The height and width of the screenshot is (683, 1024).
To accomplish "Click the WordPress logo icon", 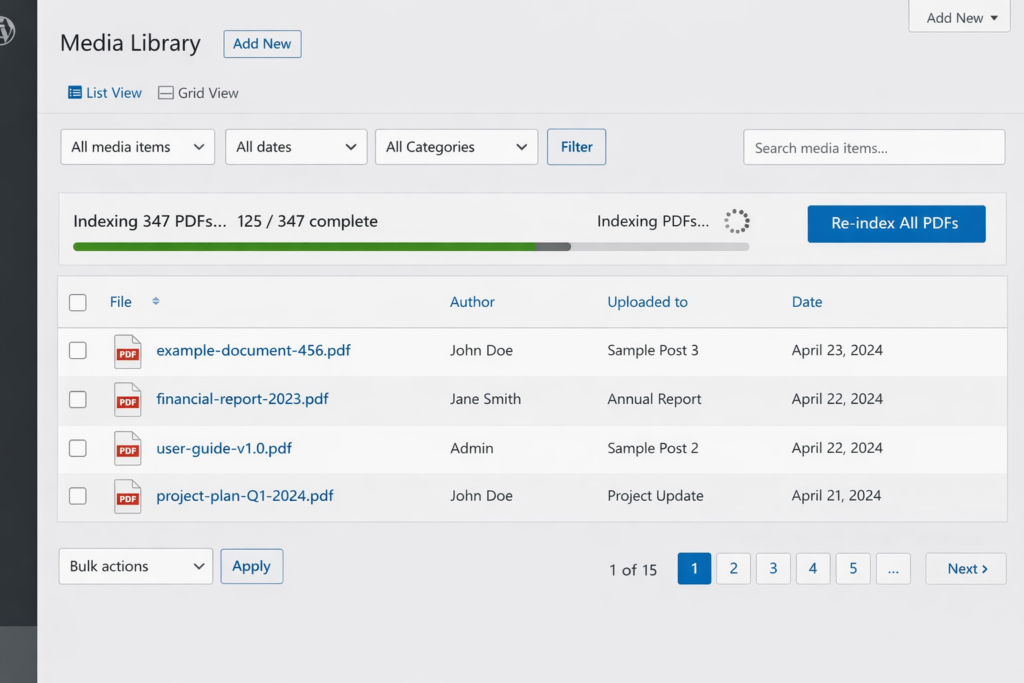I will pyautogui.click(x=6, y=30).
